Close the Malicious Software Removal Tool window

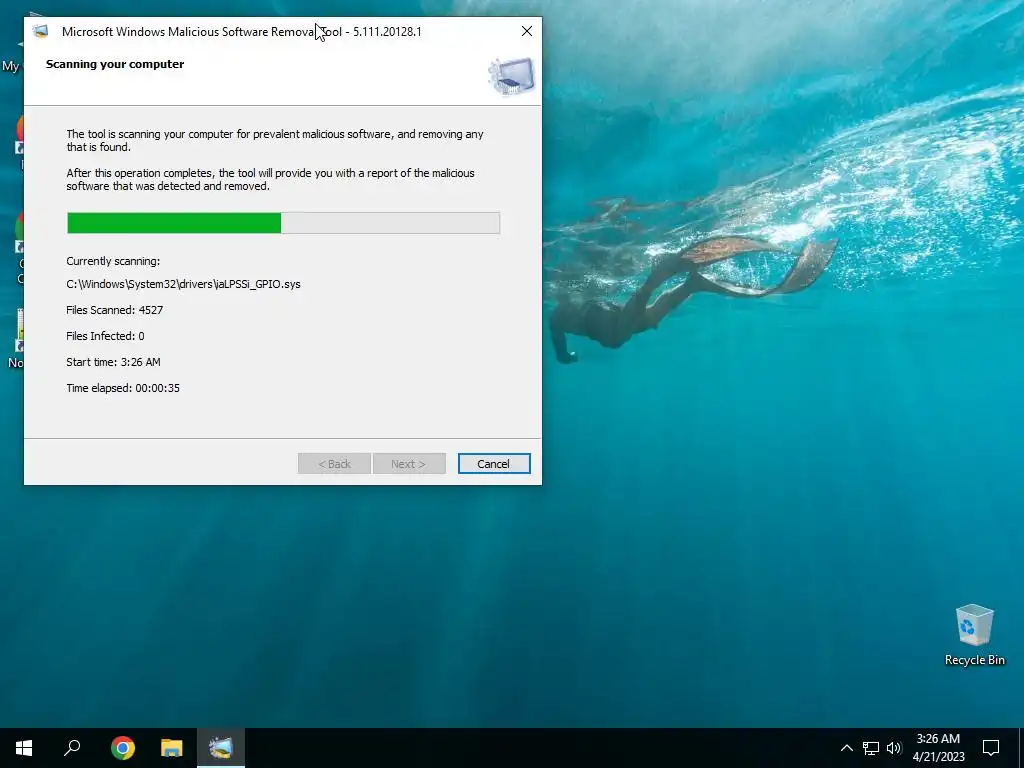tap(526, 31)
